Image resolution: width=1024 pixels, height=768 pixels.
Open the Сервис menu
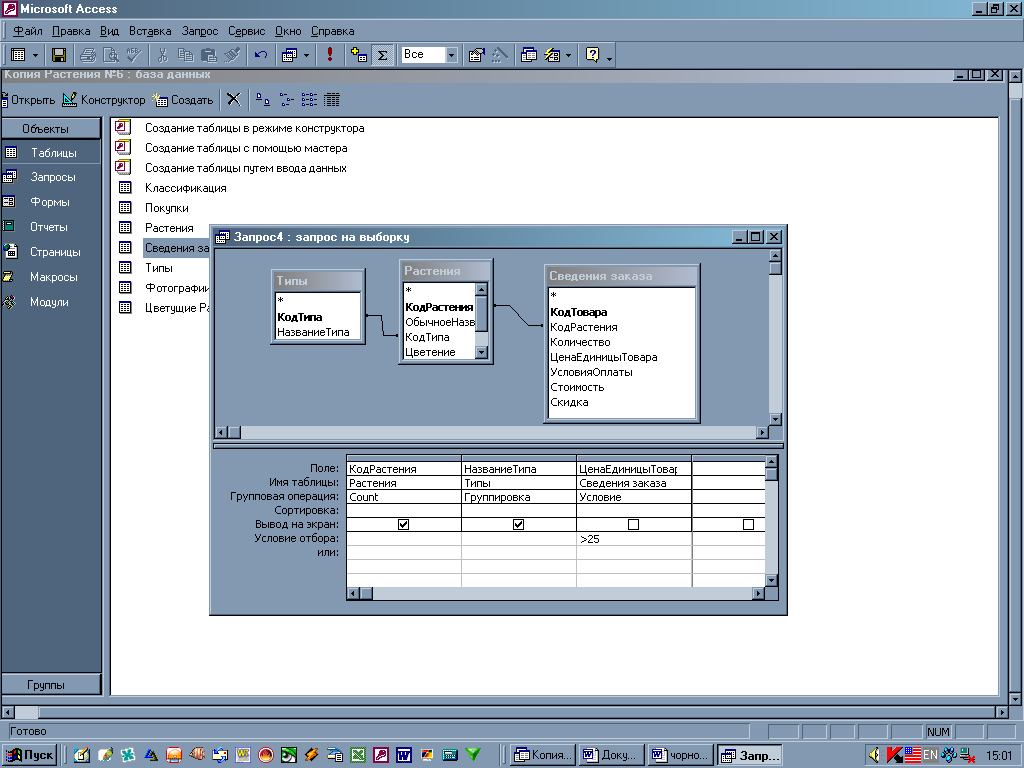point(246,31)
